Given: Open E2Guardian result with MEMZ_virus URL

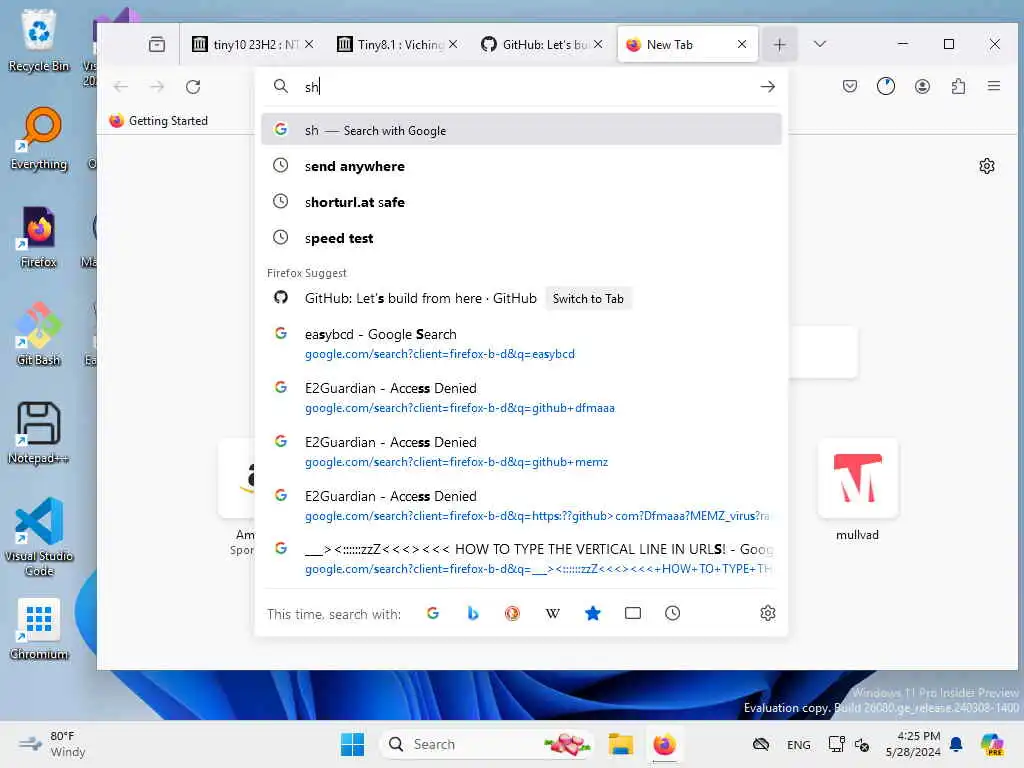Looking at the screenshot, I should [521, 505].
